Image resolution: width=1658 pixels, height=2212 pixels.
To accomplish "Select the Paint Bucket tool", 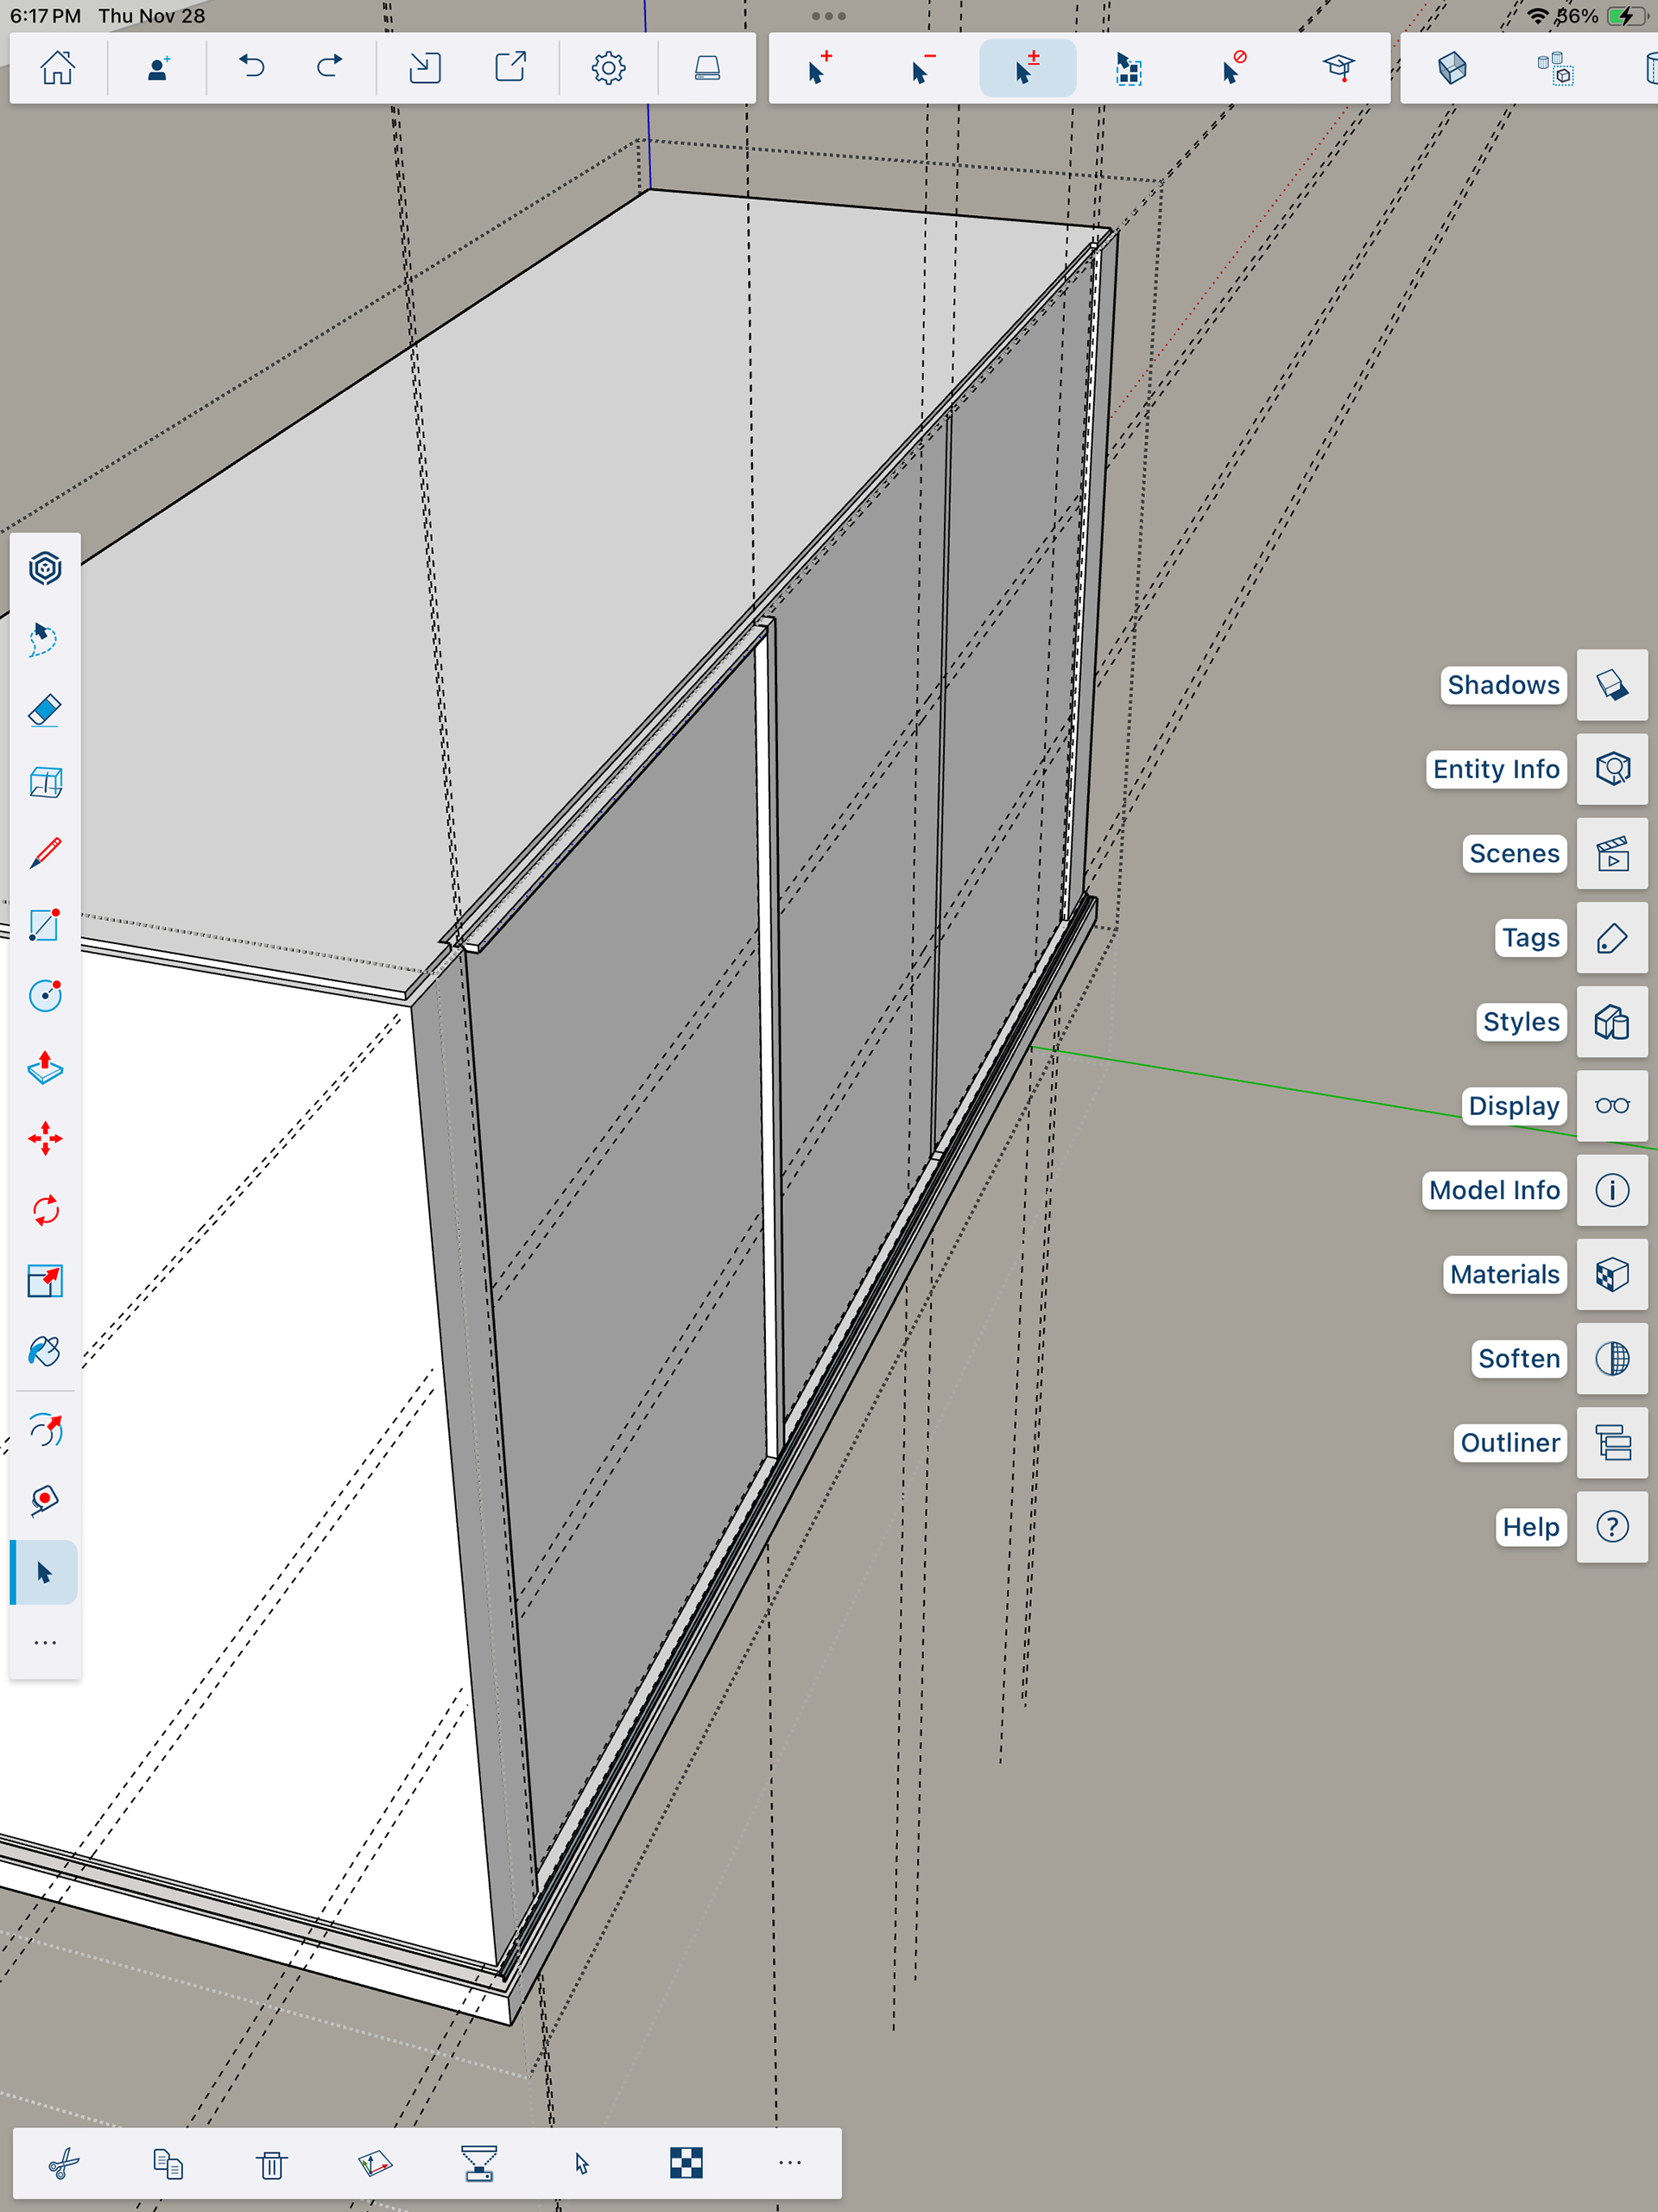I will (x=45, y=1352).
